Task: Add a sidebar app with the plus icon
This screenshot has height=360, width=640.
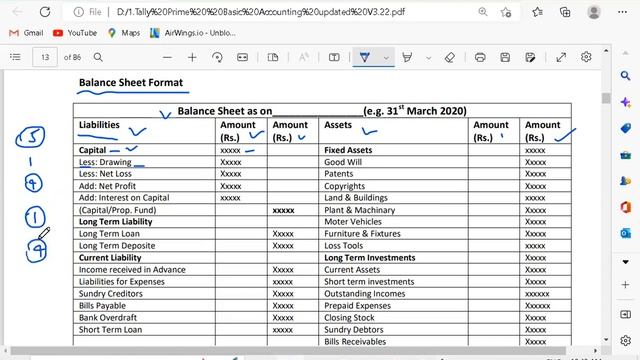Action: click(x=625, y=284)
